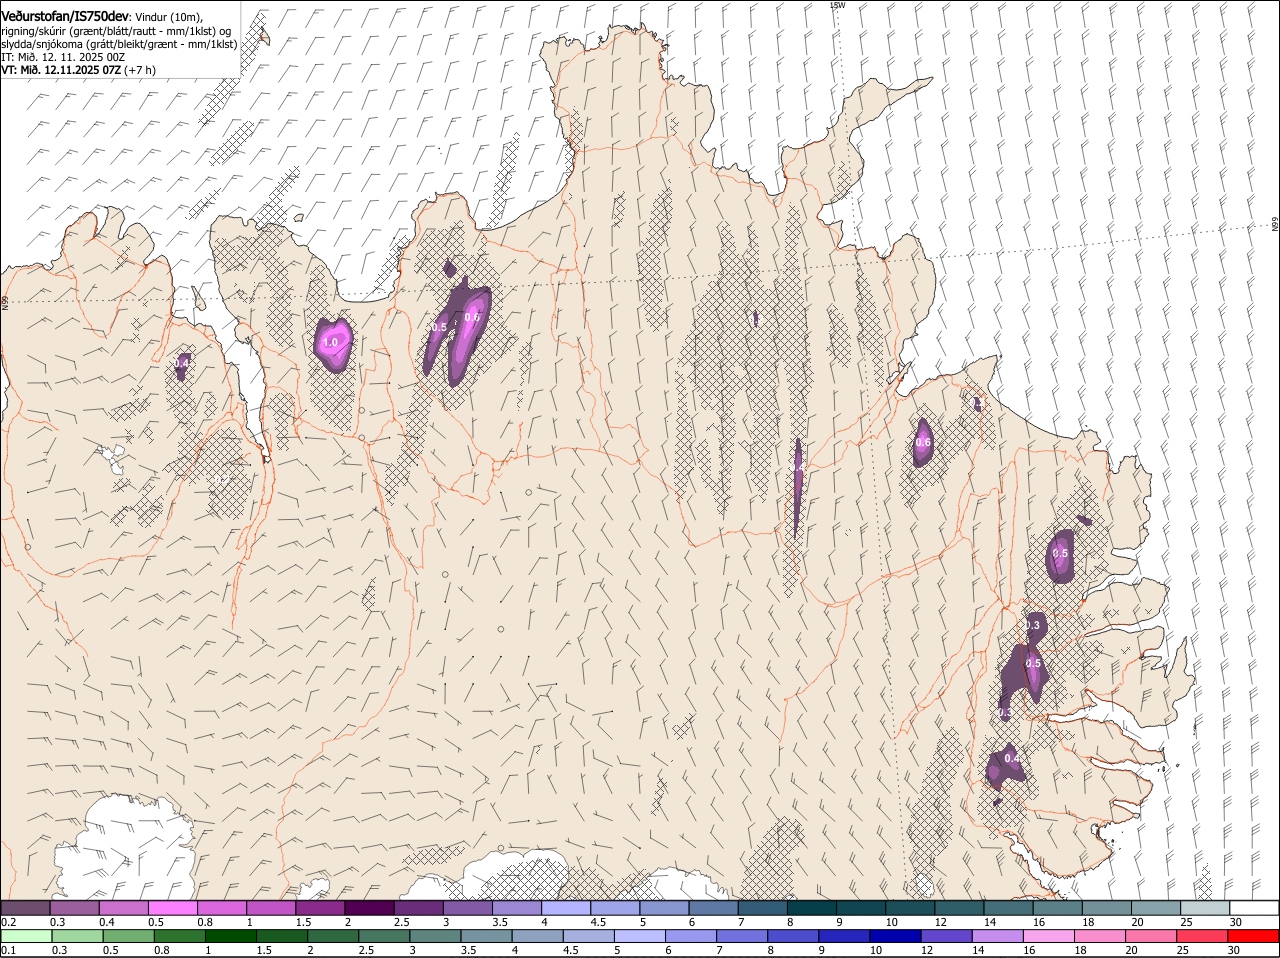Pick the 0.5 swatch in the green lower scale

[x=129, y=936]
